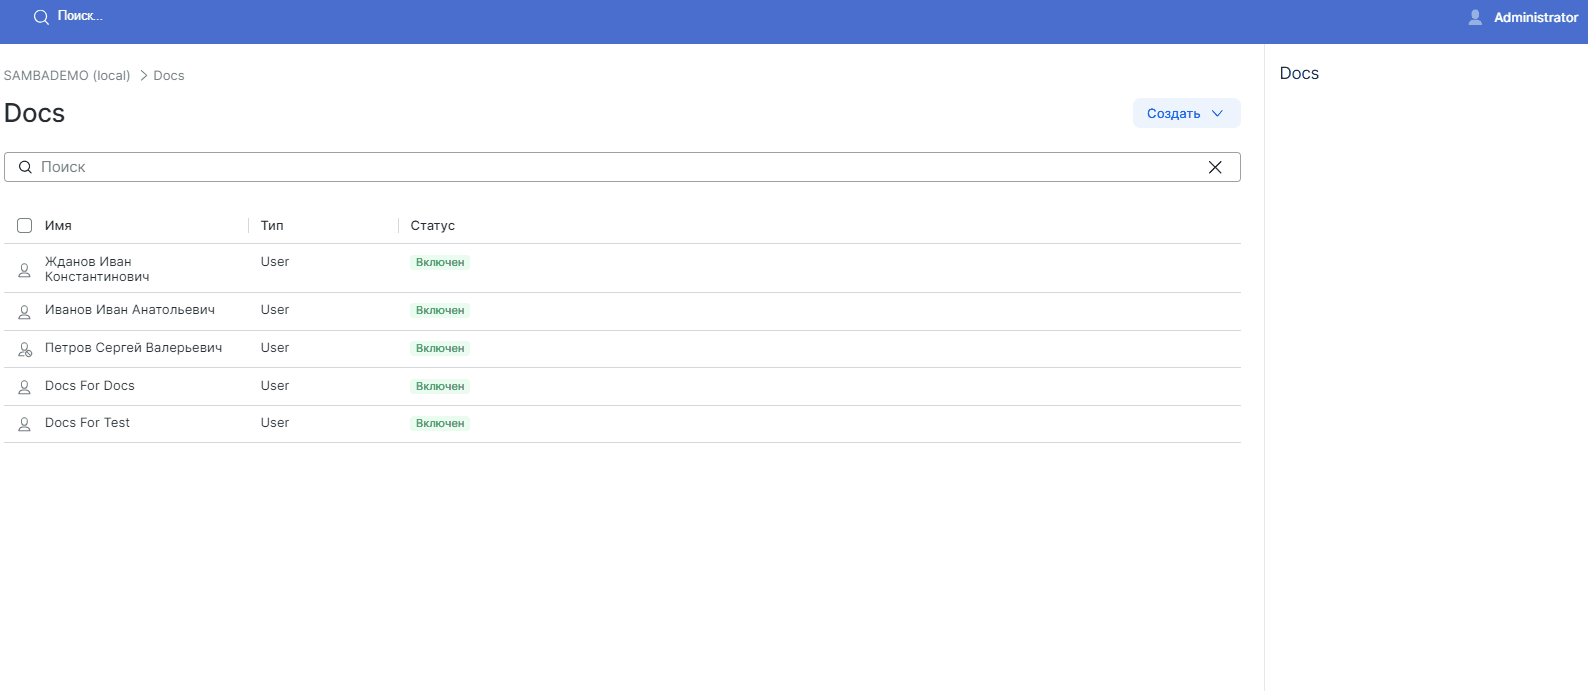This screenshot has height=691, width=1588.
Task: Click the Включен status badge for Docs For Docs
Action: [440, 386]
